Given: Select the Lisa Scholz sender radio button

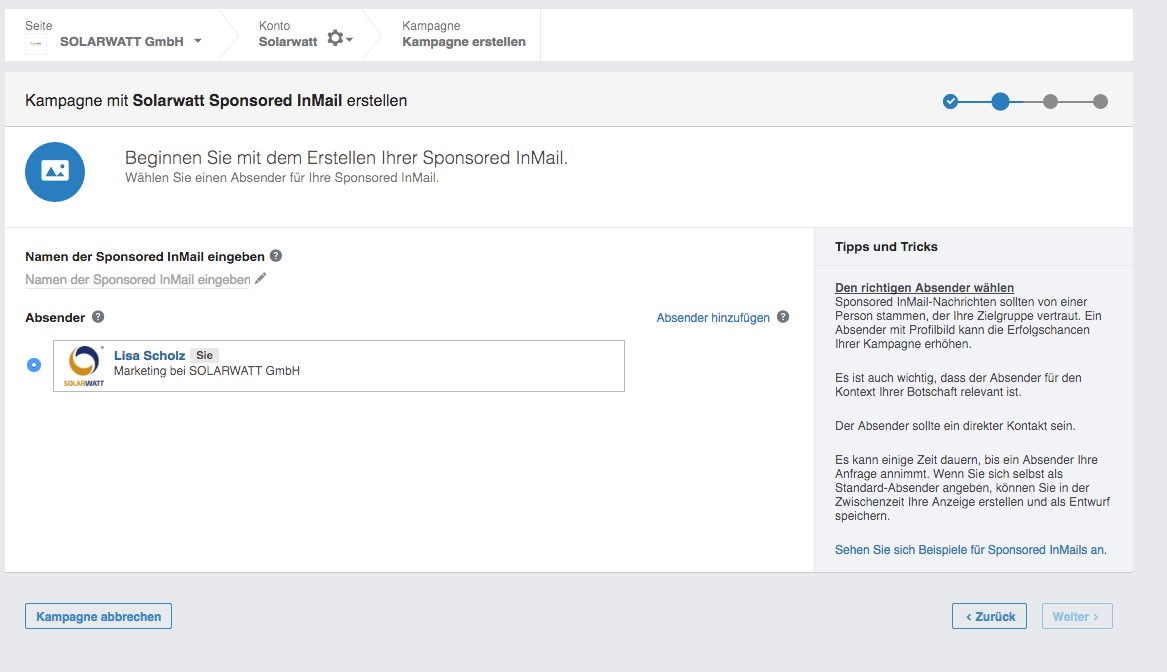Looking at the screenshot, I should 33,365.
